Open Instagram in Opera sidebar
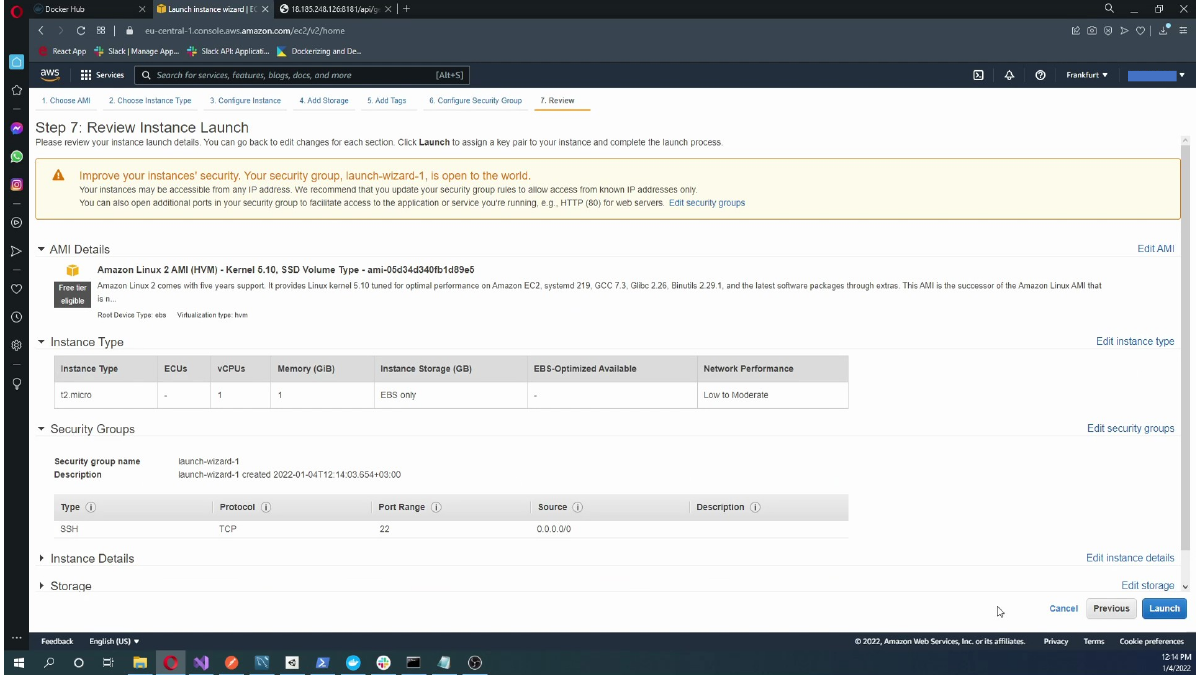1201x675 pixels. point(16,184)
